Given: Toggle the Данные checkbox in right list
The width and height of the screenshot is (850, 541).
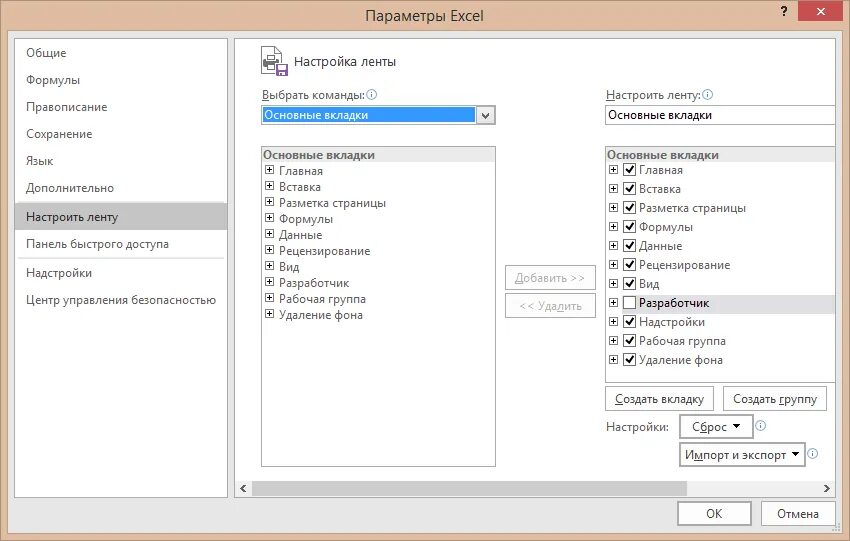Looking at the screenshot, I should coord(629,246).
